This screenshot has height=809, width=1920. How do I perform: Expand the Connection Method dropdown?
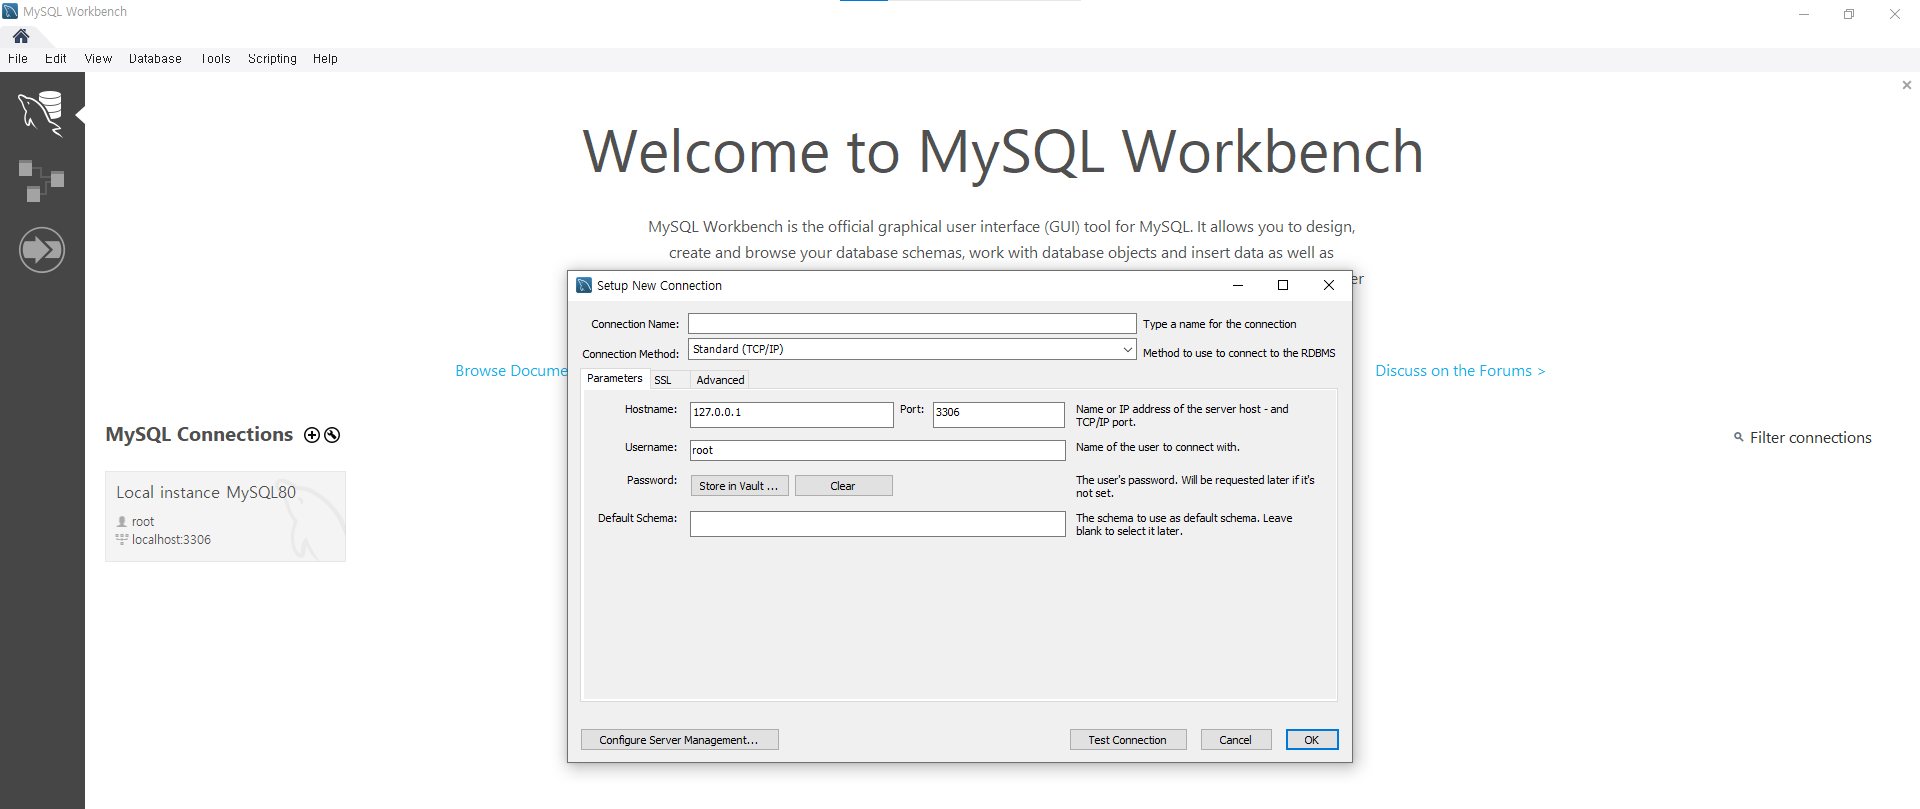1127,349
